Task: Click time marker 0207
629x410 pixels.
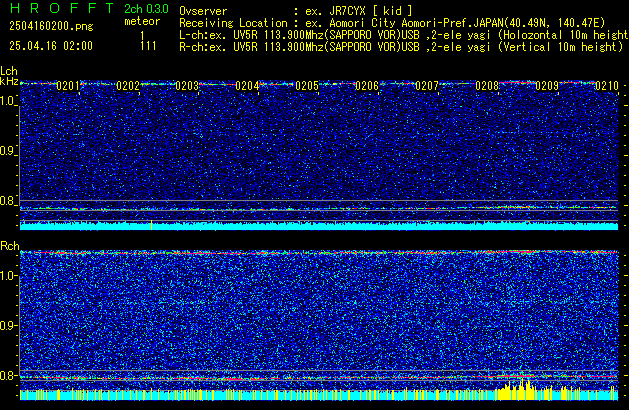Action: [427, 86]
